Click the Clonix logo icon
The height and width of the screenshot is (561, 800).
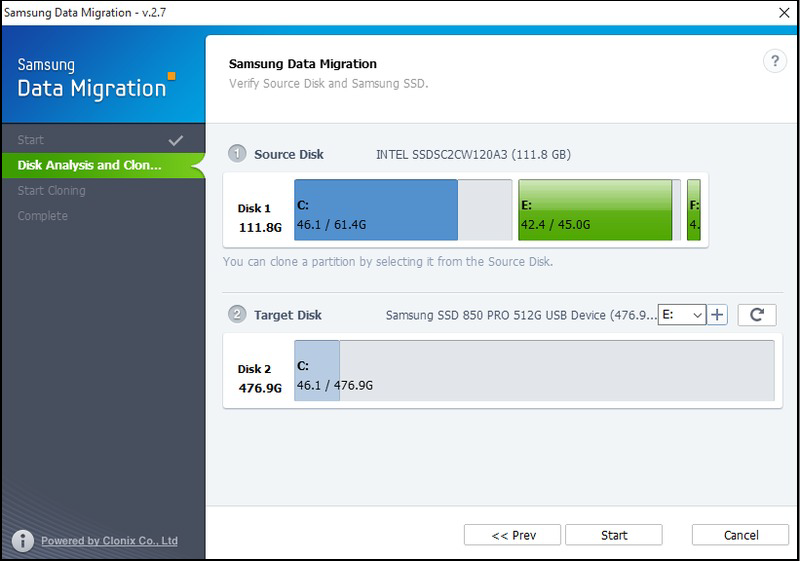coord(22,541)
